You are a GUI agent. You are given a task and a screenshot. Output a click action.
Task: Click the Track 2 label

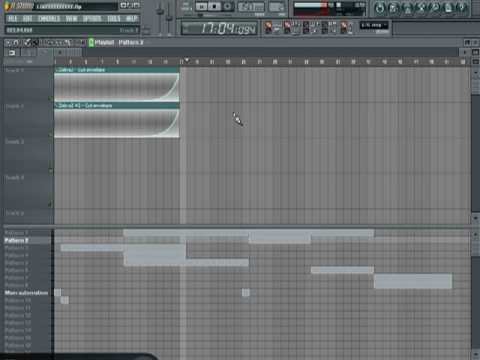pyautogui.click(x=14, y=106)
